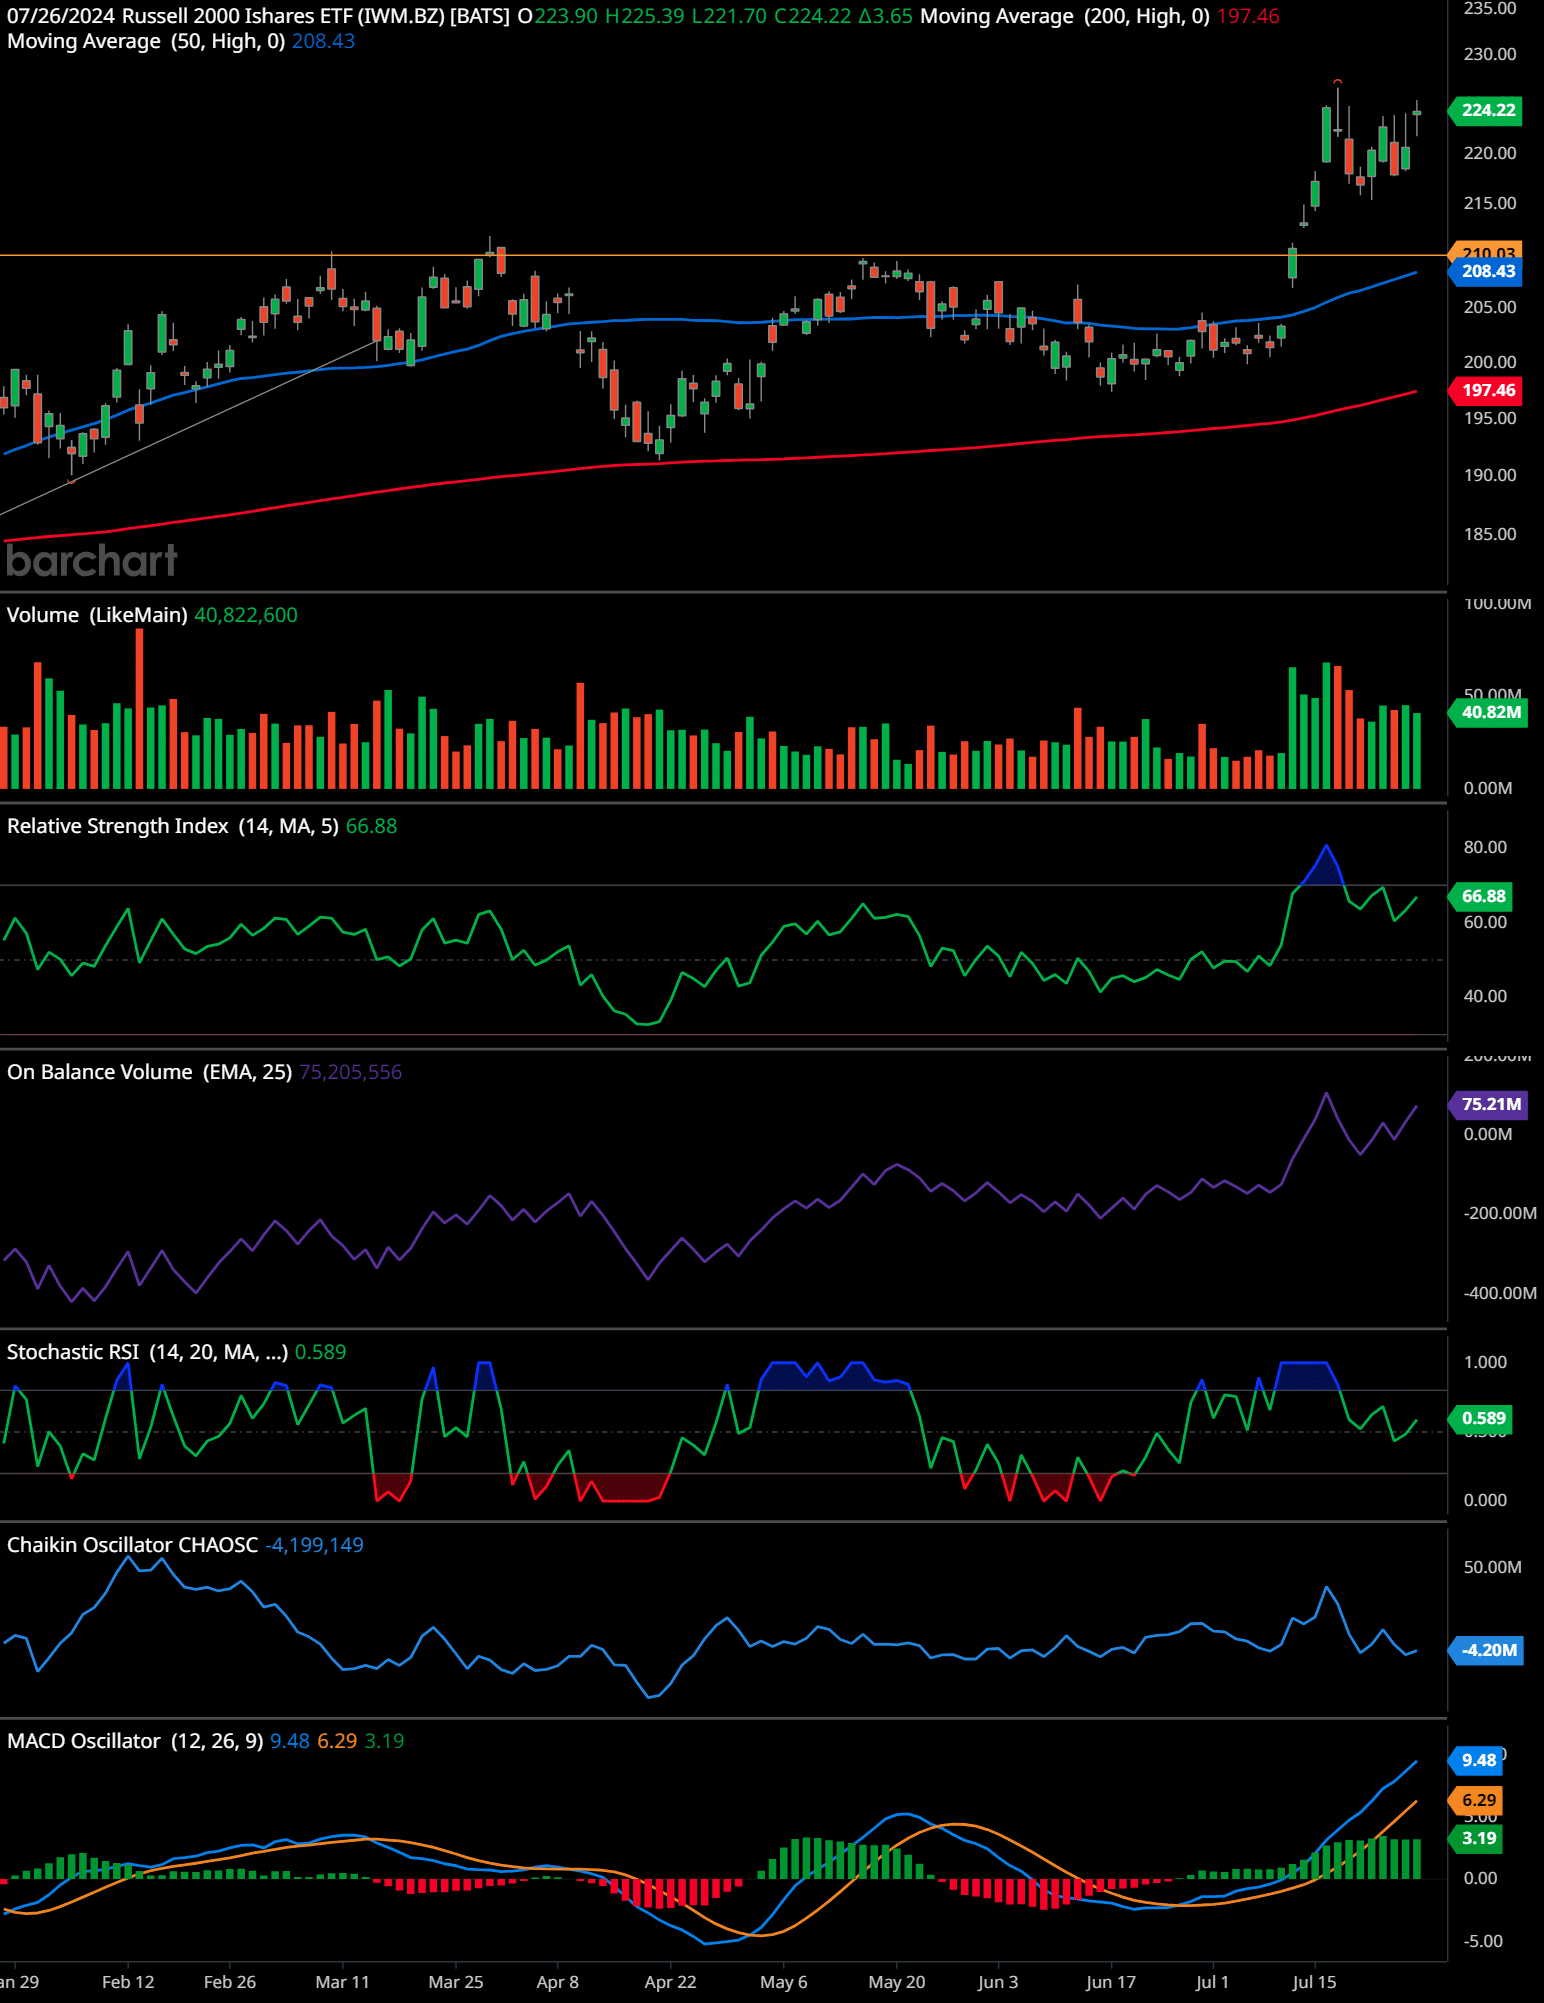Click the green 40.82M volume tag
Viewport: 1544px width, 2003px height.
click(x=1489, y=712)
